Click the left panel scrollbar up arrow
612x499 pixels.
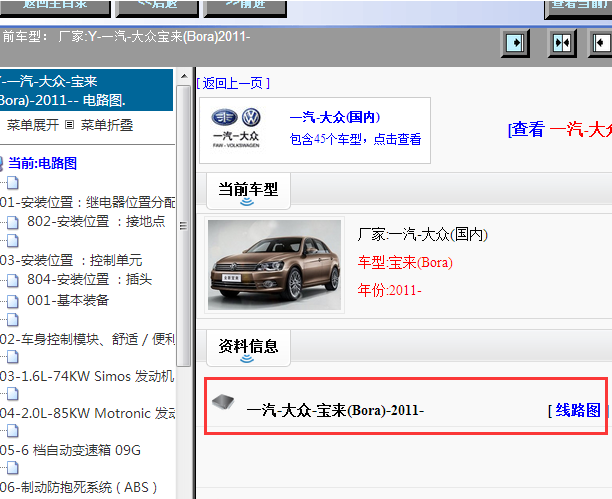184,76
